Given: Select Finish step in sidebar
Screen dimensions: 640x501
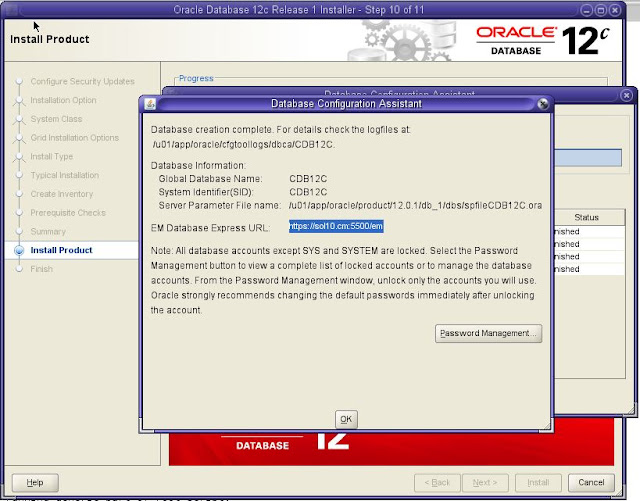Looking at the screenshot, I should (41, 269).
